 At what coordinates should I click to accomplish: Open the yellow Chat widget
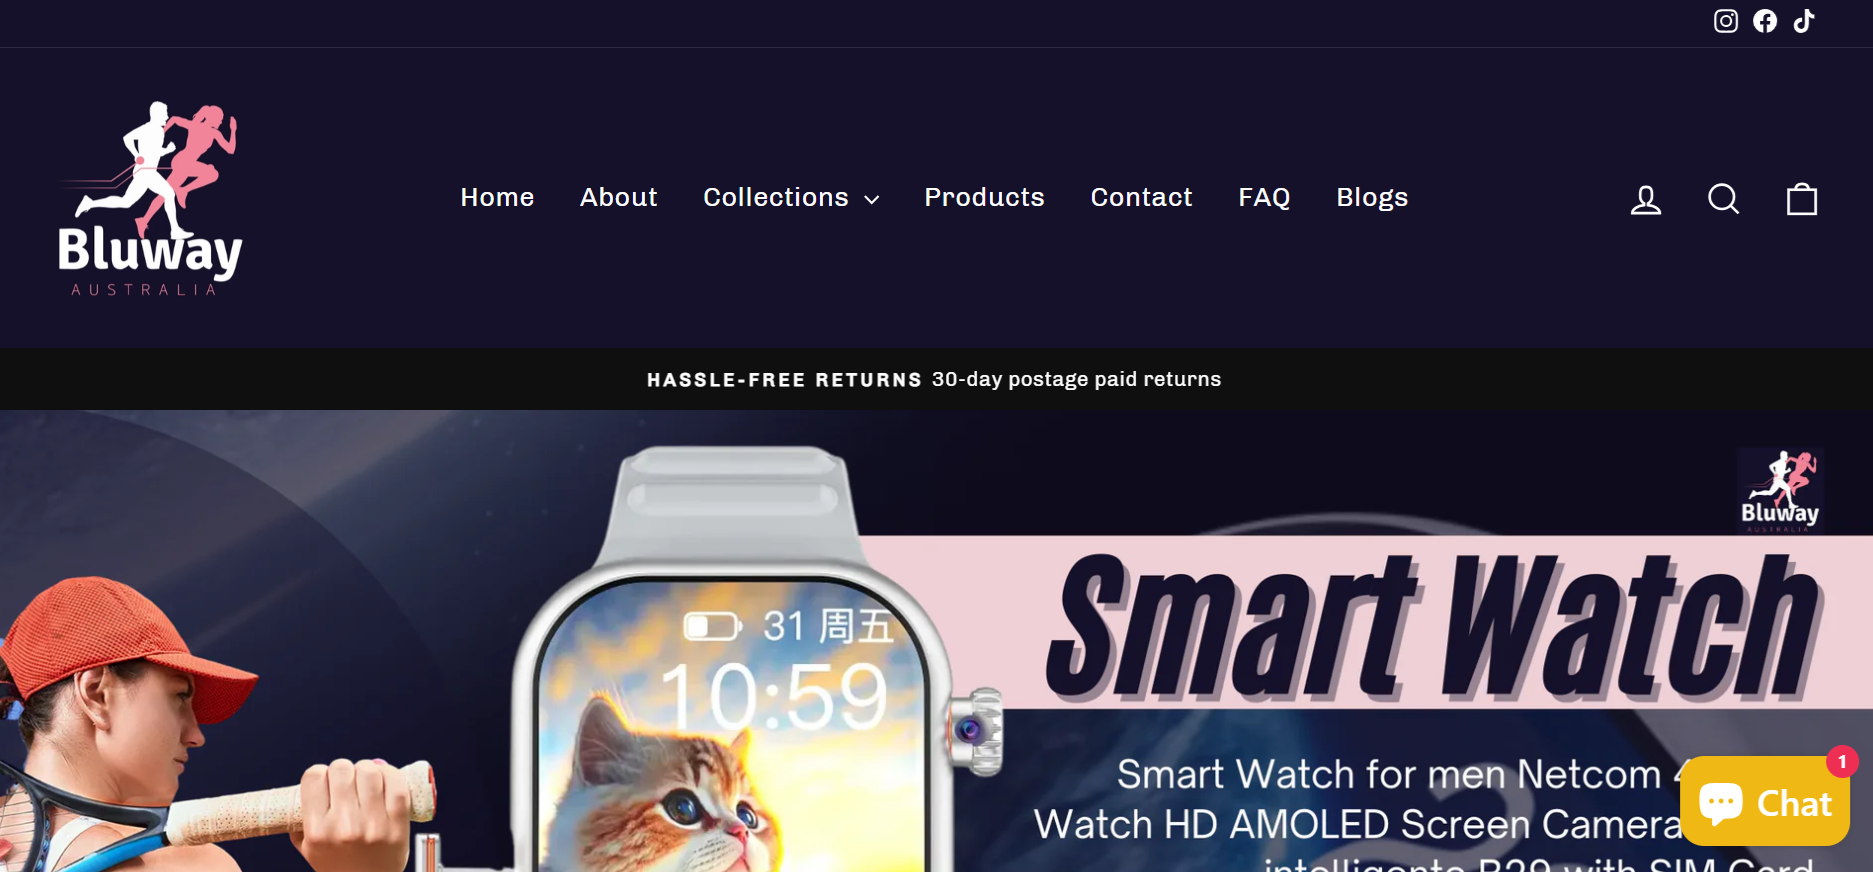point(1765,801)
